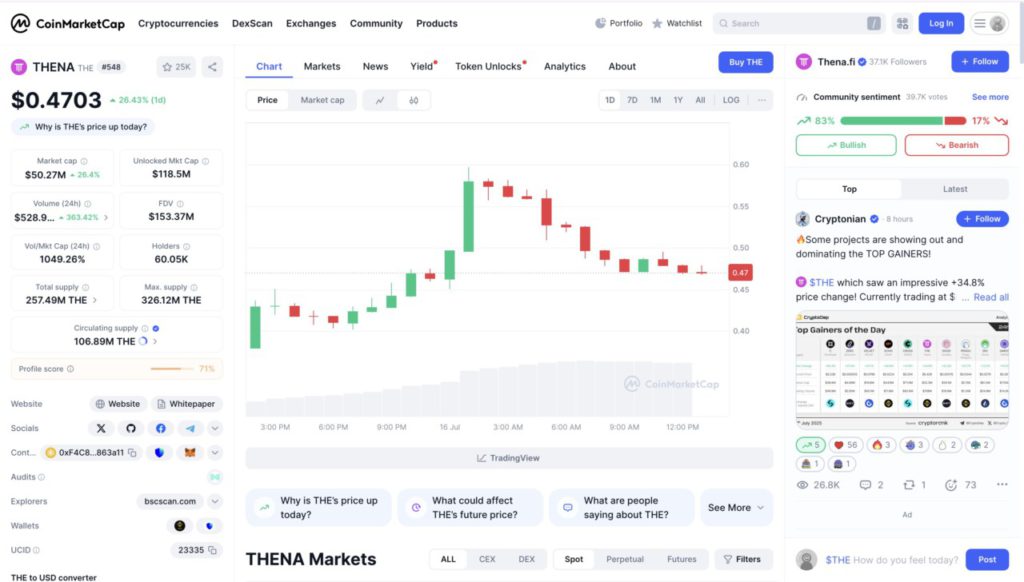Switch the chart to candlestick view
The image size is (1024, 582).
click(x=413, y=100)
